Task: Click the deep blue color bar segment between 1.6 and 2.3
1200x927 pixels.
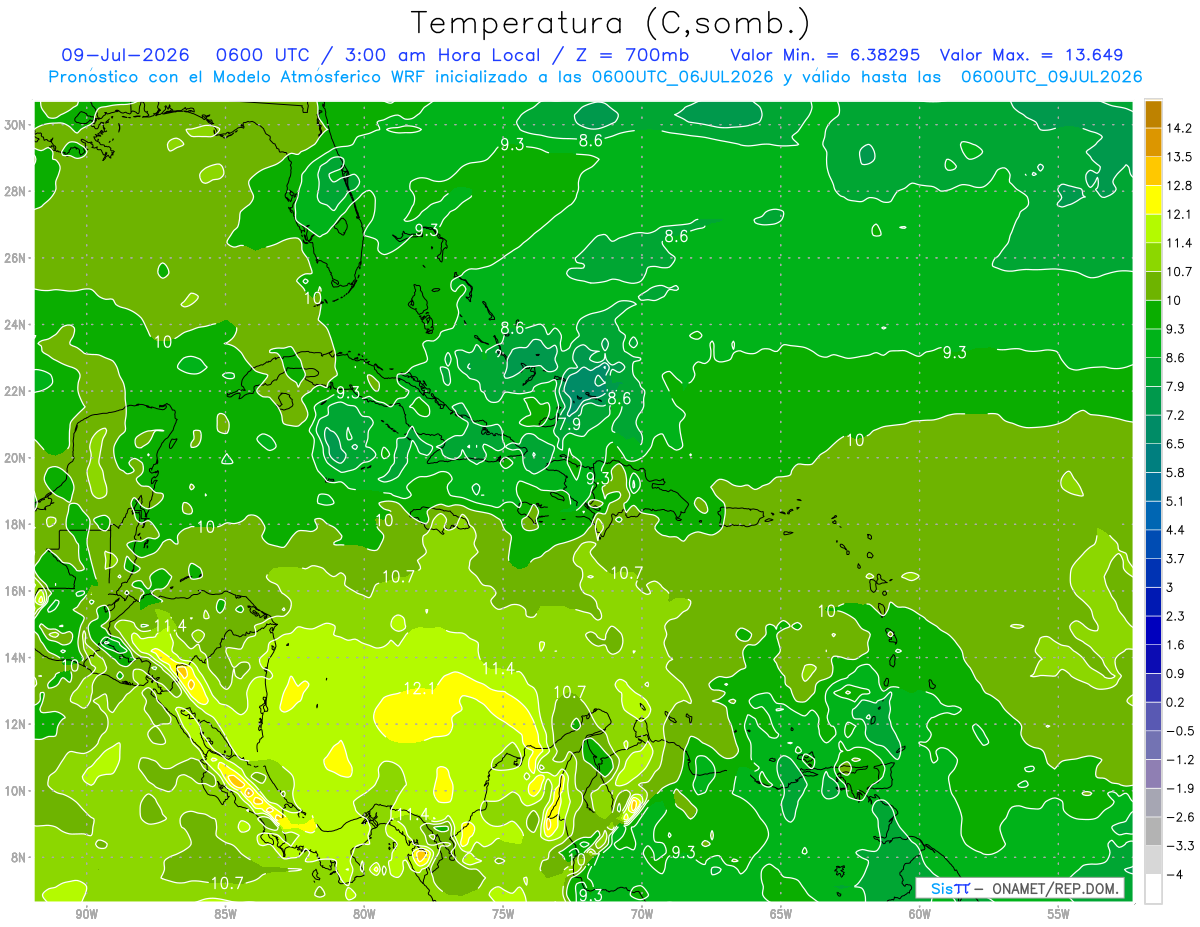Action: coord(1153,630)
